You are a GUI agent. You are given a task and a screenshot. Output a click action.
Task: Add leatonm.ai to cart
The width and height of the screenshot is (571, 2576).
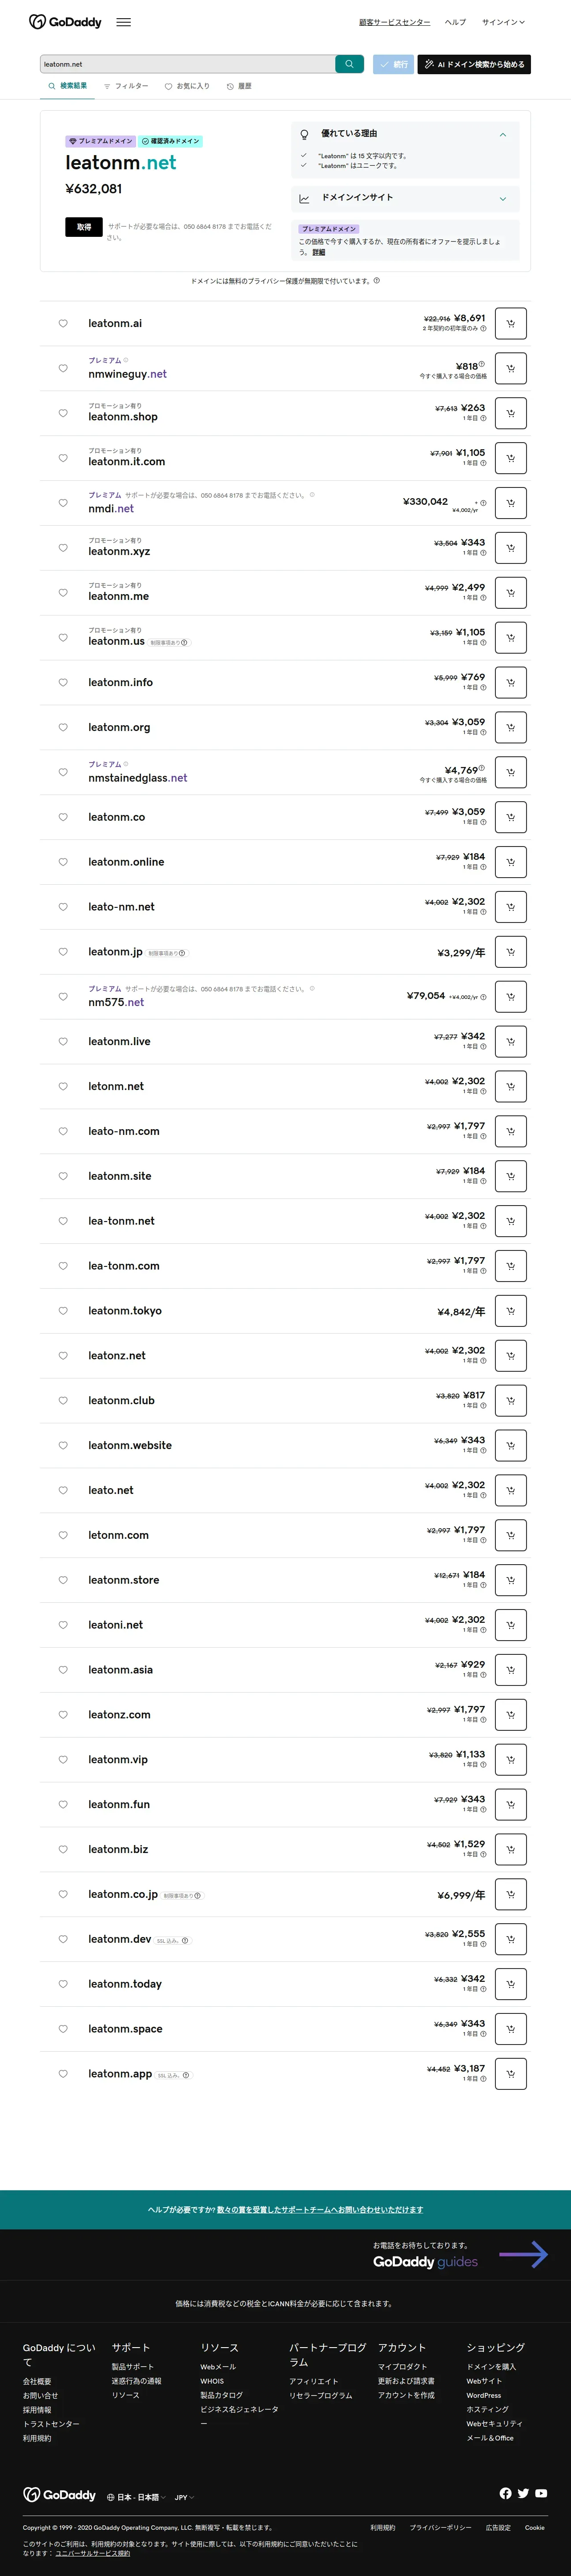tap(510, 323)
